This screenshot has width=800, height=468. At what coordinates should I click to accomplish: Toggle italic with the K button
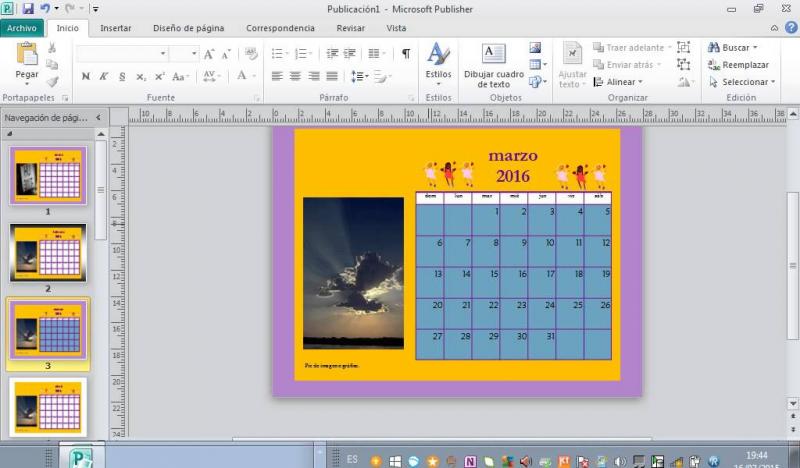click(x=104, y=77)
